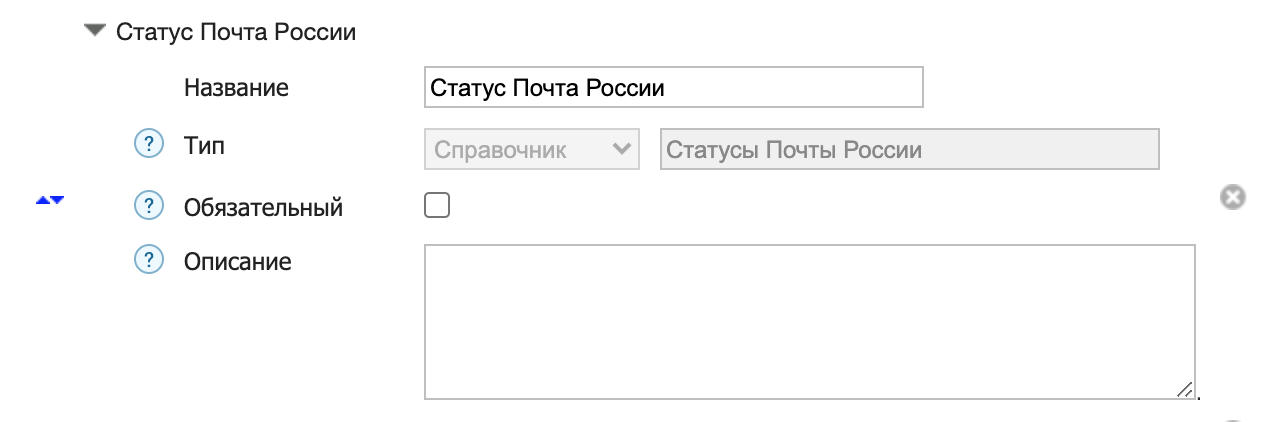This screenshot has height=422, width=1264.
Task: Click the partially visible gray icon at the bottom right
Action: (x=1233, y=420)
